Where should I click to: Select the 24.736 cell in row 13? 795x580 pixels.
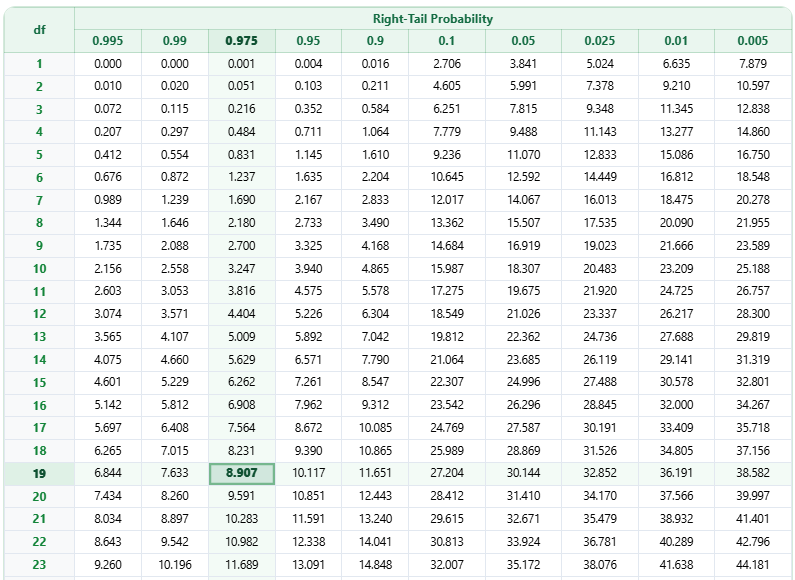[600, 337]
